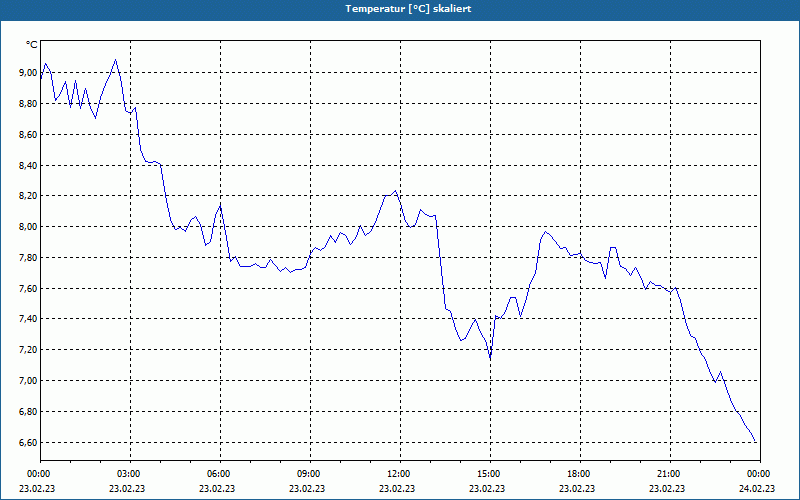Click the 8,40 y-axis value
800x500 pixels.
28,165
